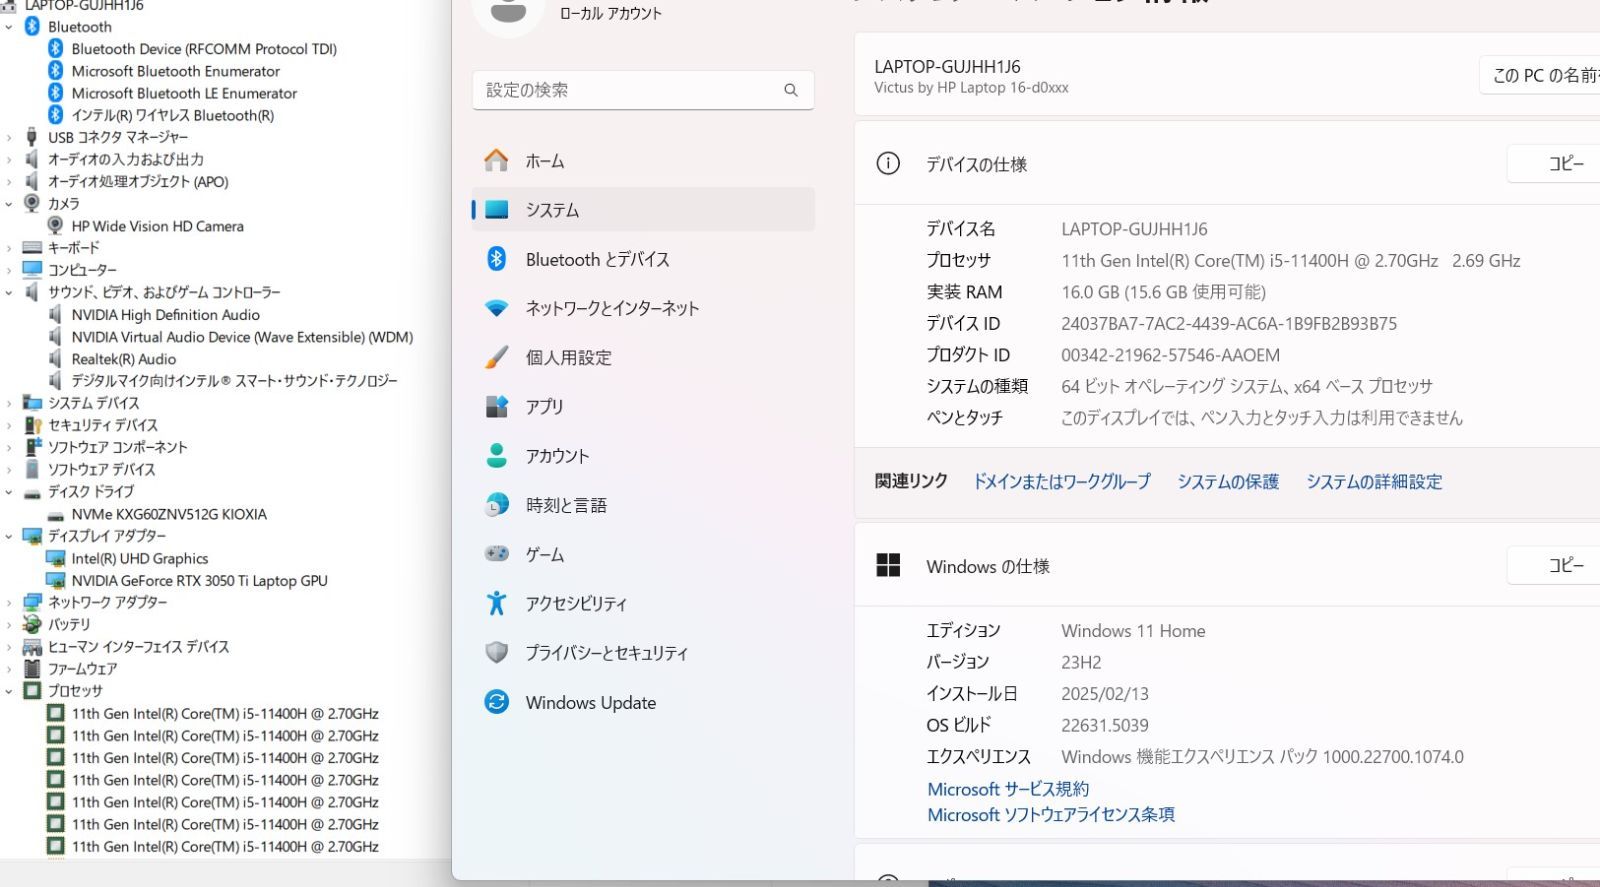Viewport: 1600px width, 887px height.
Task: Click この PC の名前 rename button
Action: point(1540,75)
